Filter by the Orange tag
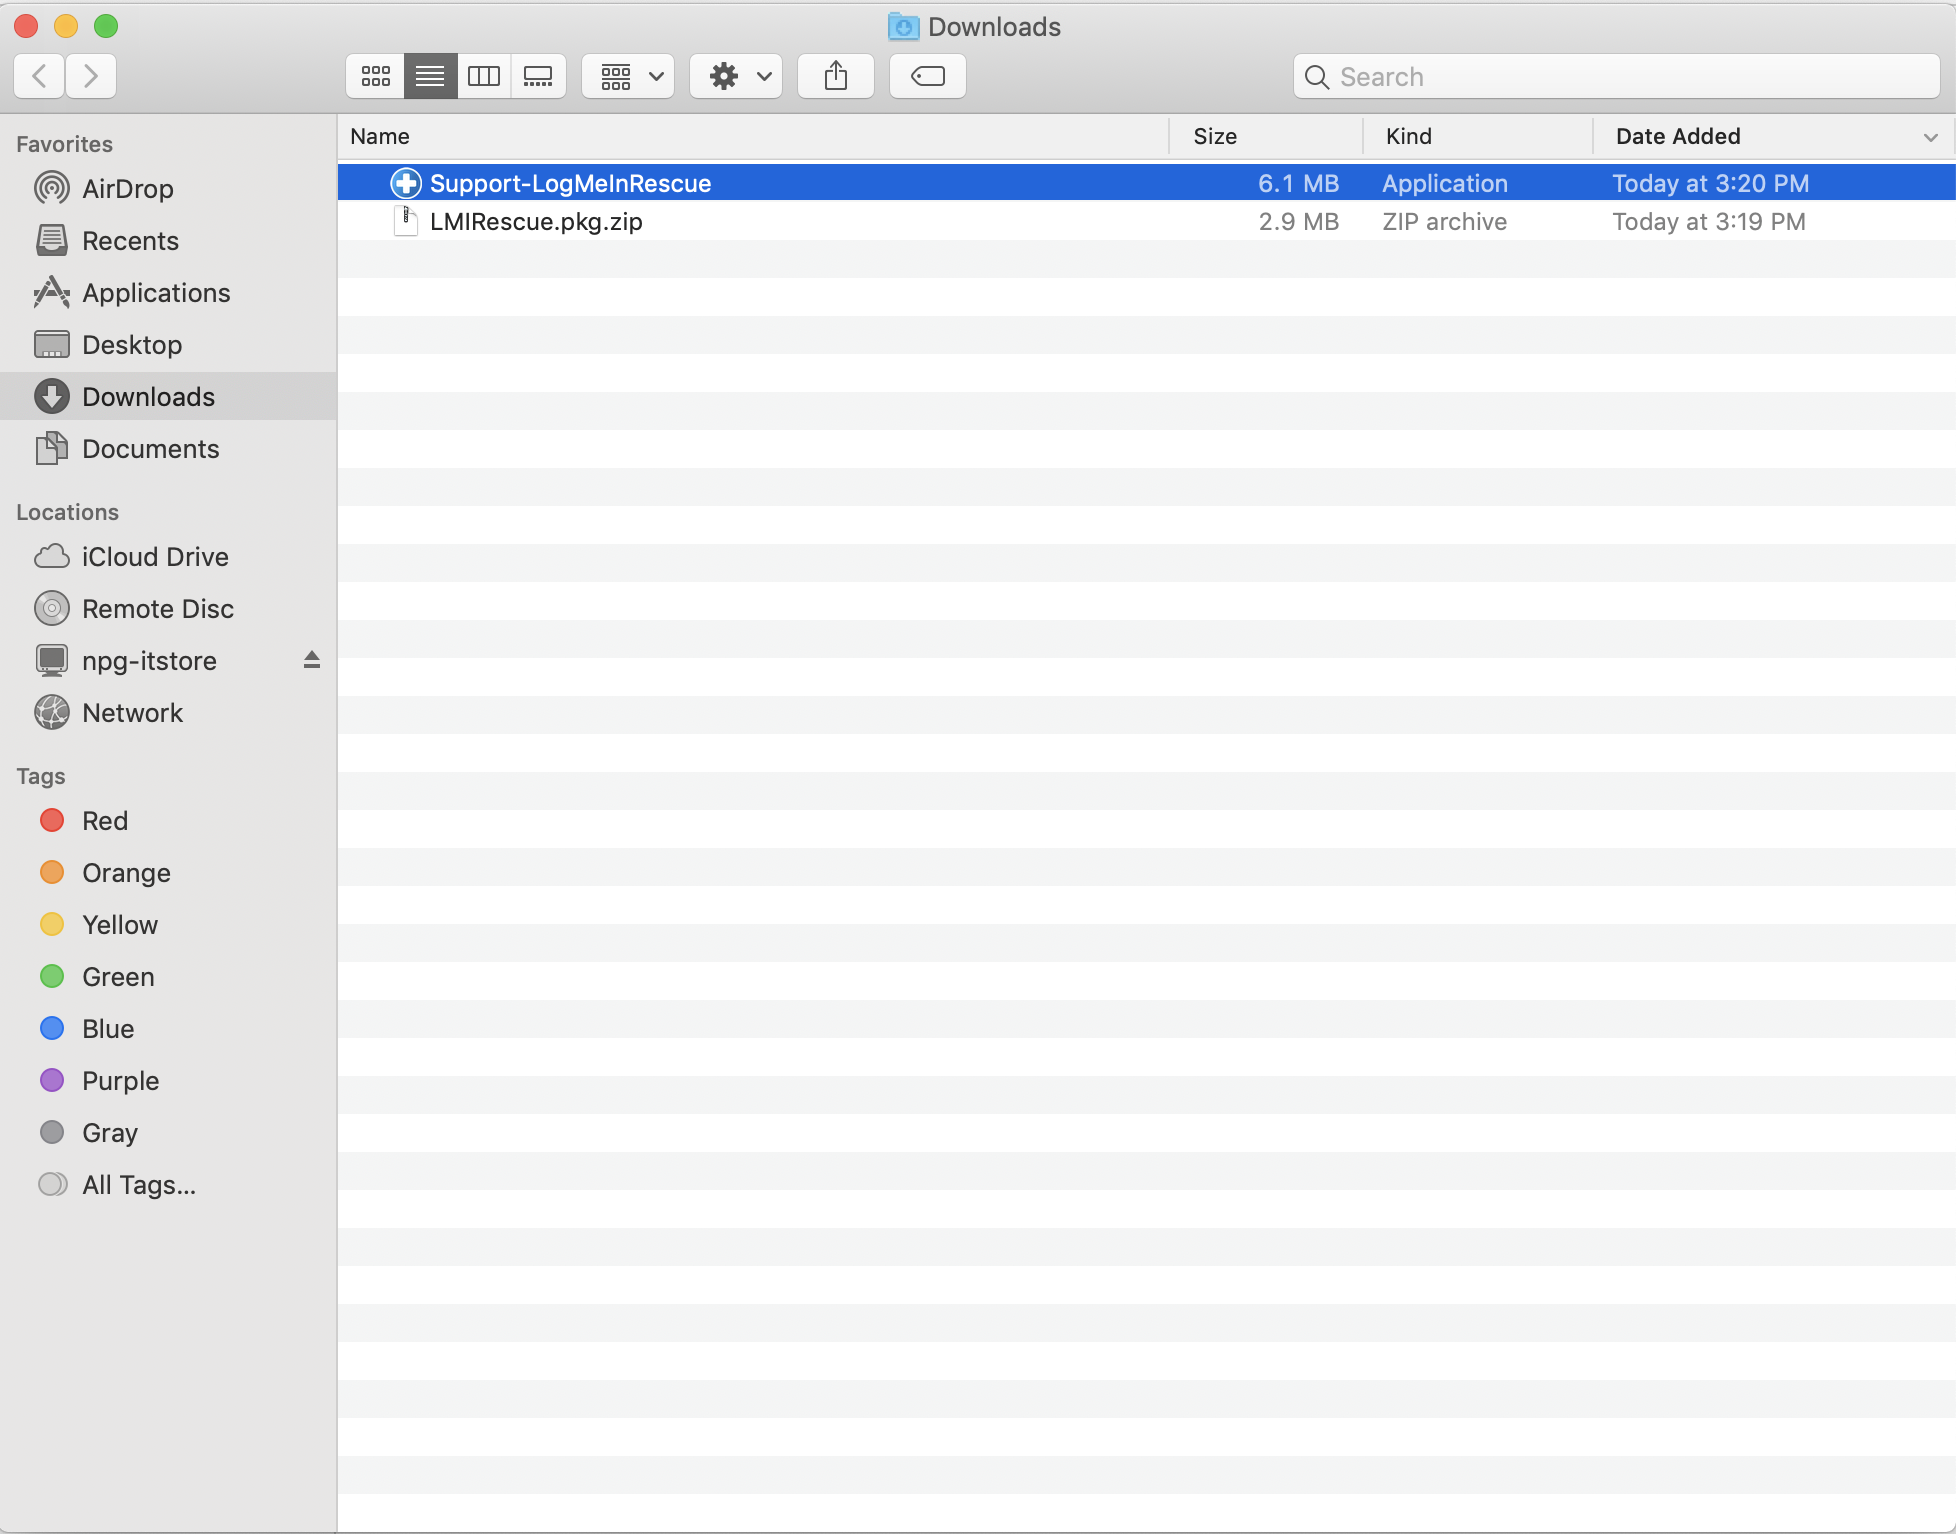The width and height of the screenshot is (1956, 1534). click(x=168, y=872)
